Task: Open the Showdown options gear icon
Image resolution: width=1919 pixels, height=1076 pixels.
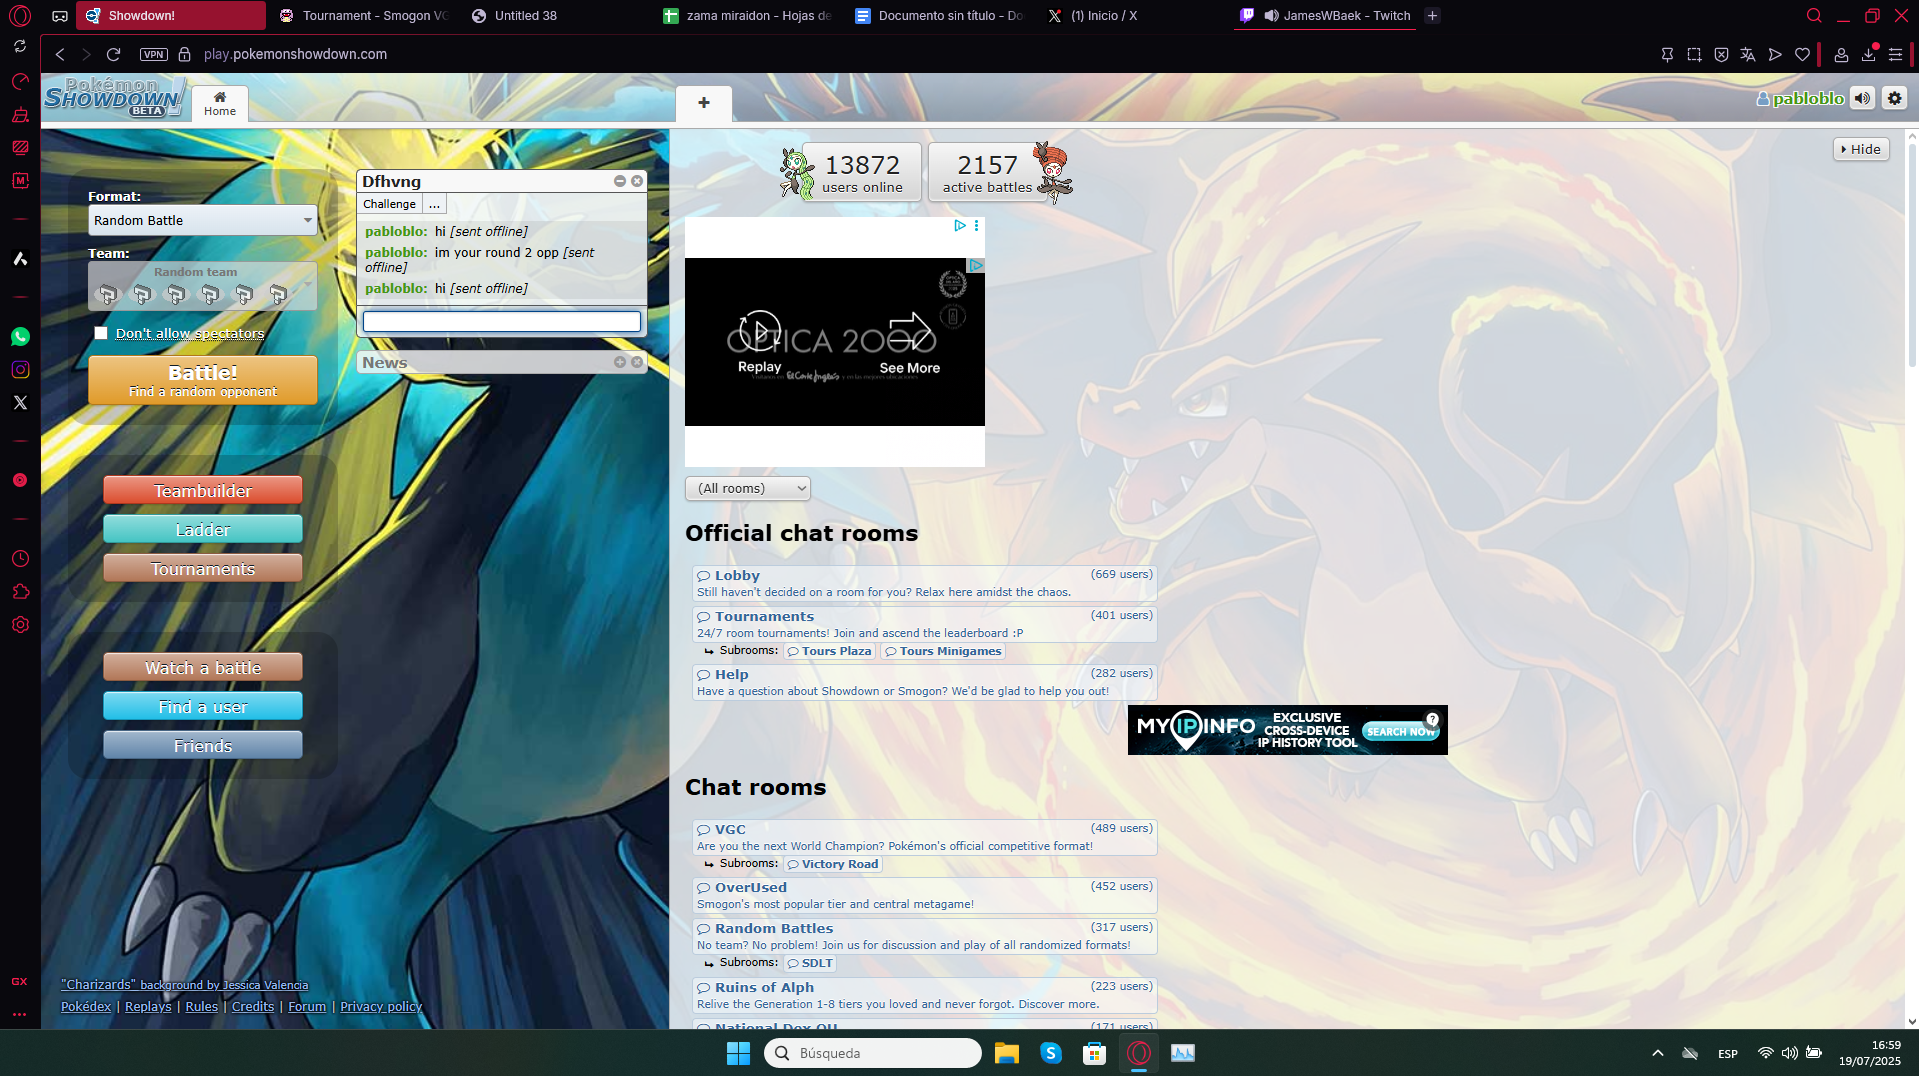Action: pos(1894,98)
